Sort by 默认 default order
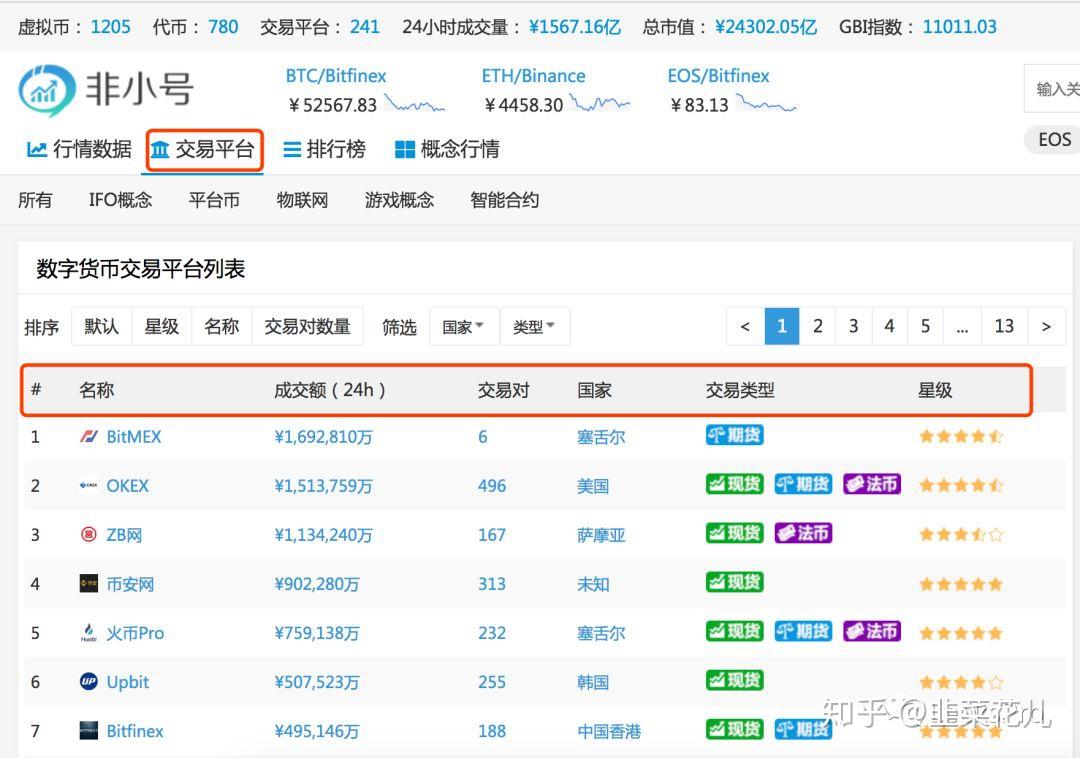This screenshot has width=1080, height=758. coord(102,326)
